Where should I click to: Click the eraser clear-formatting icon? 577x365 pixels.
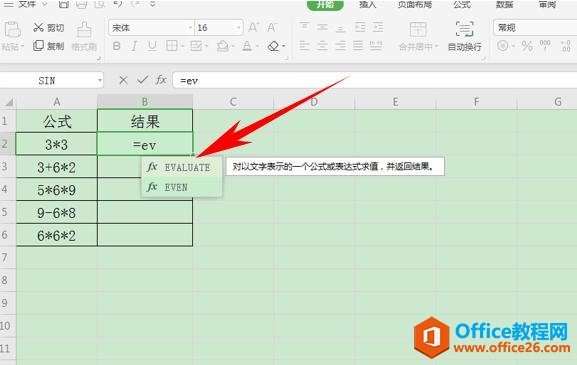(273, 46)
